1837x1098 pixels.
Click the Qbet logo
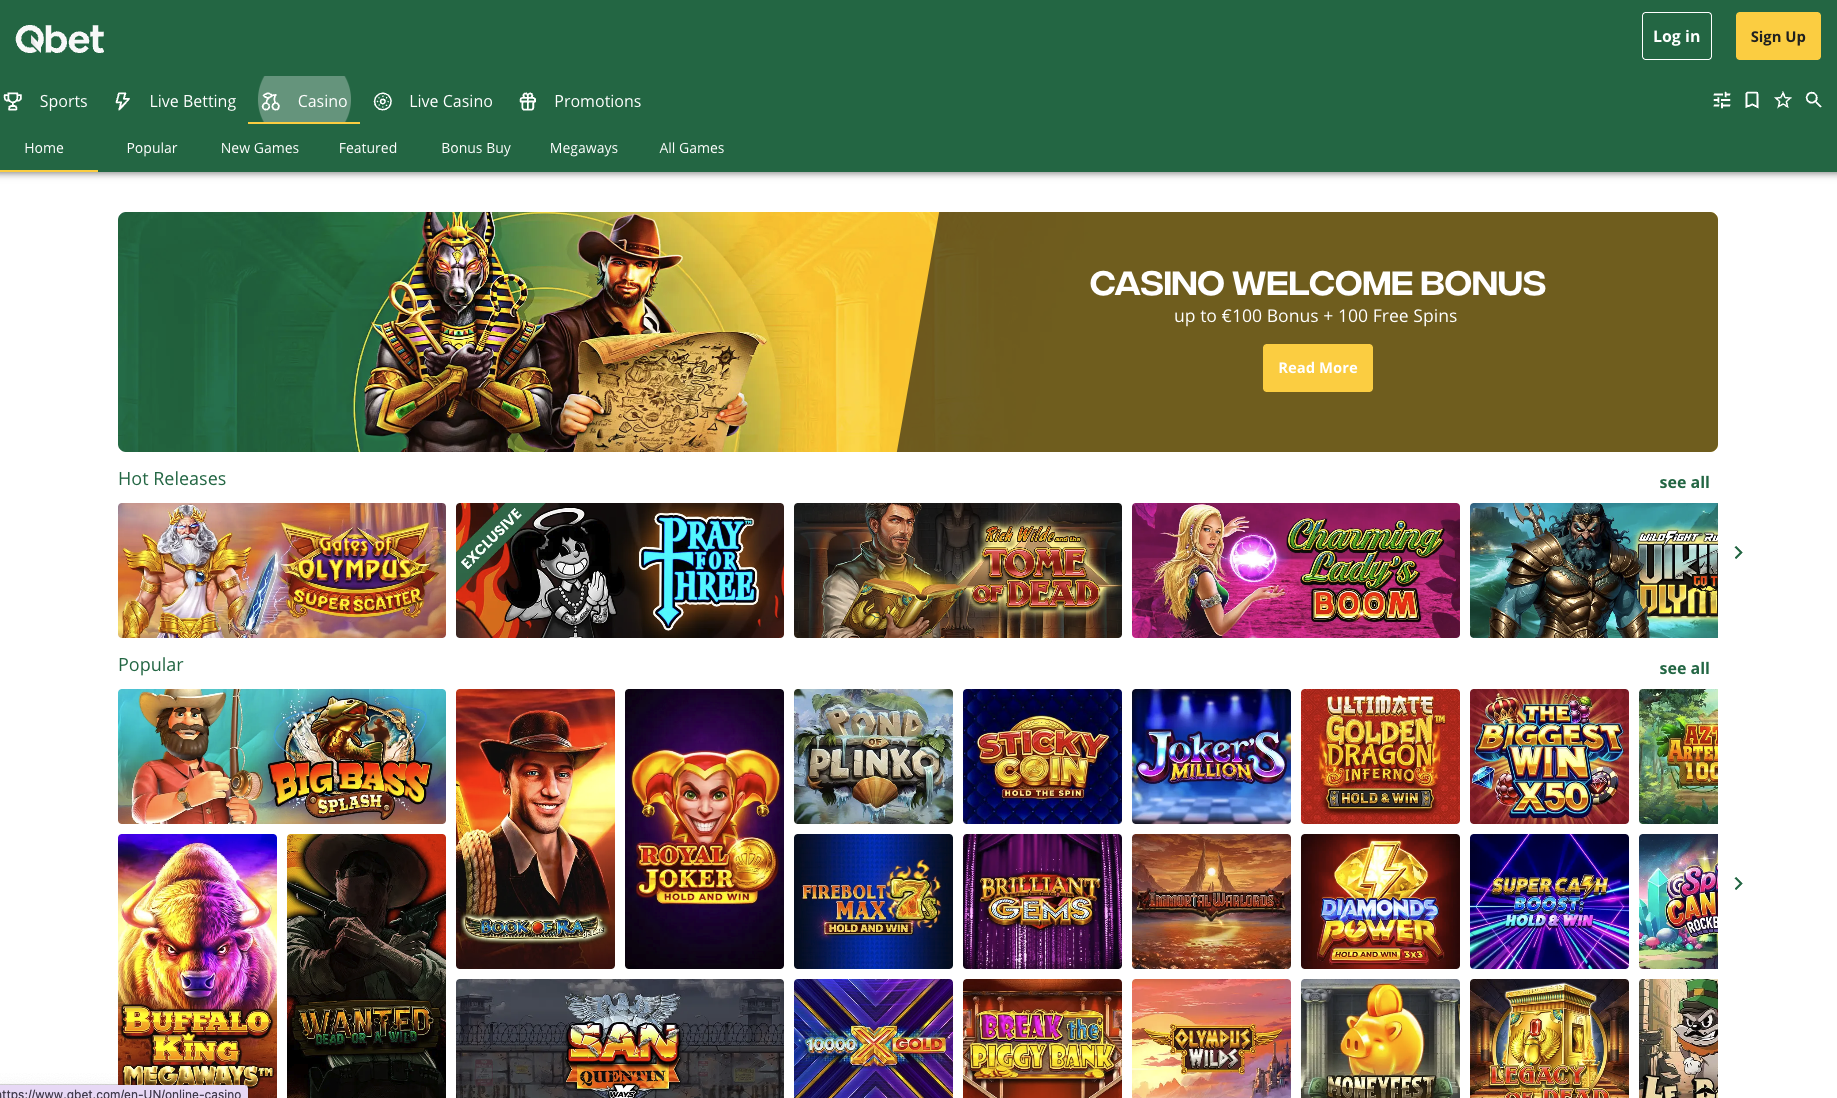point(60,38)
